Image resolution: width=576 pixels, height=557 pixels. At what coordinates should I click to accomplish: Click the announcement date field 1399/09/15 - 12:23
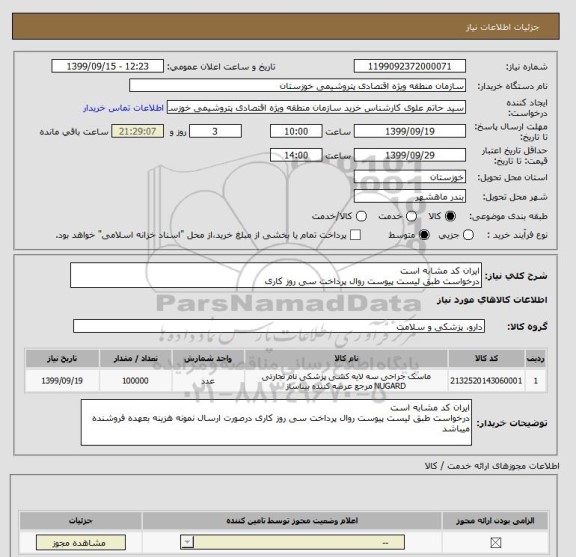[x=107, y=67]
